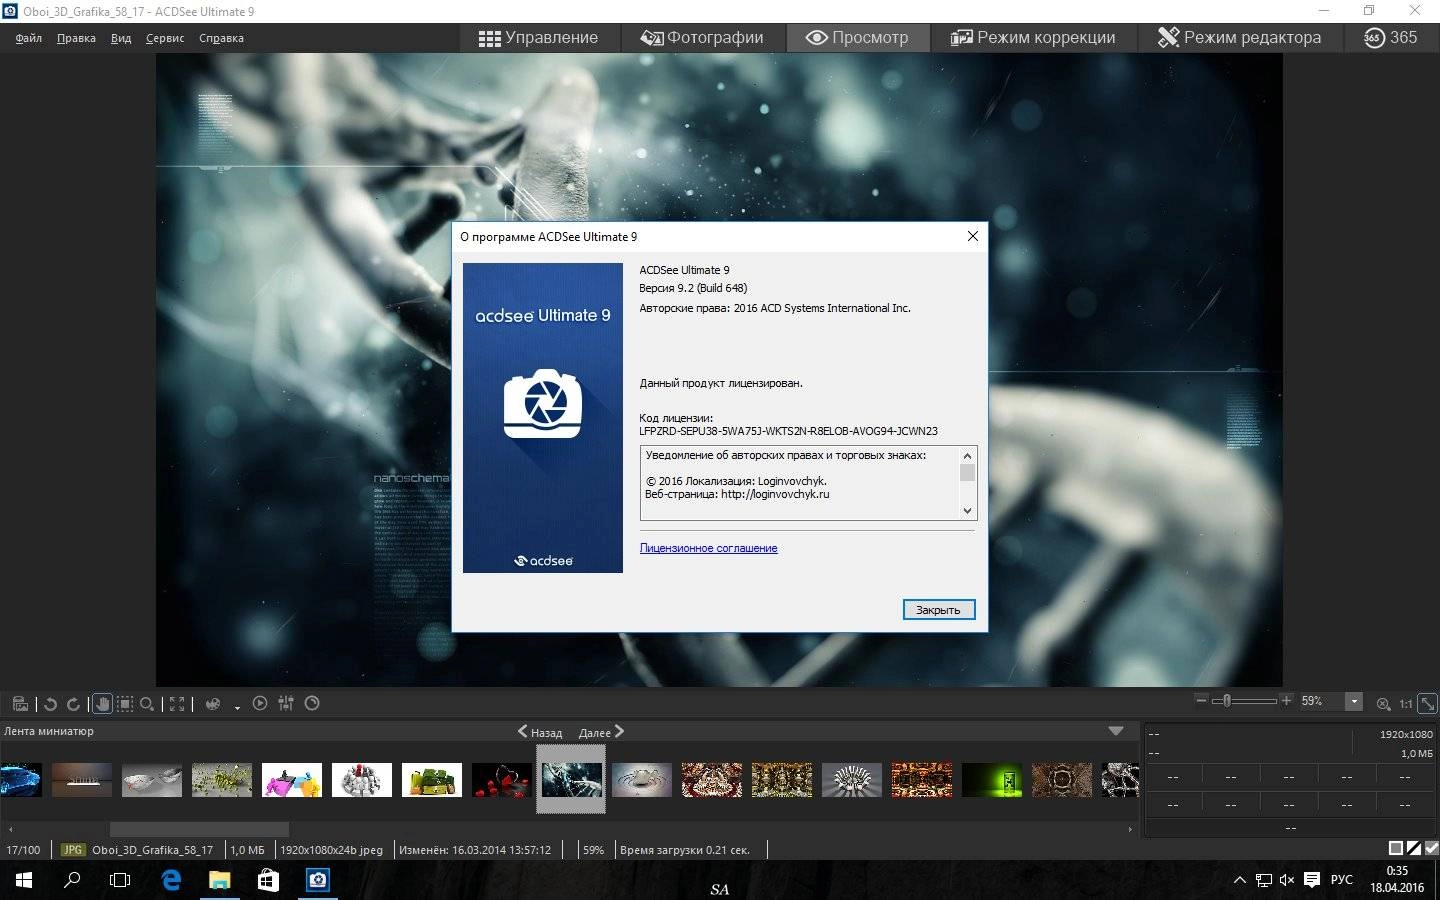Open the 59% zoom dropdown
The width and height of the screenshot is (1440, 900).
[1354, 702]
